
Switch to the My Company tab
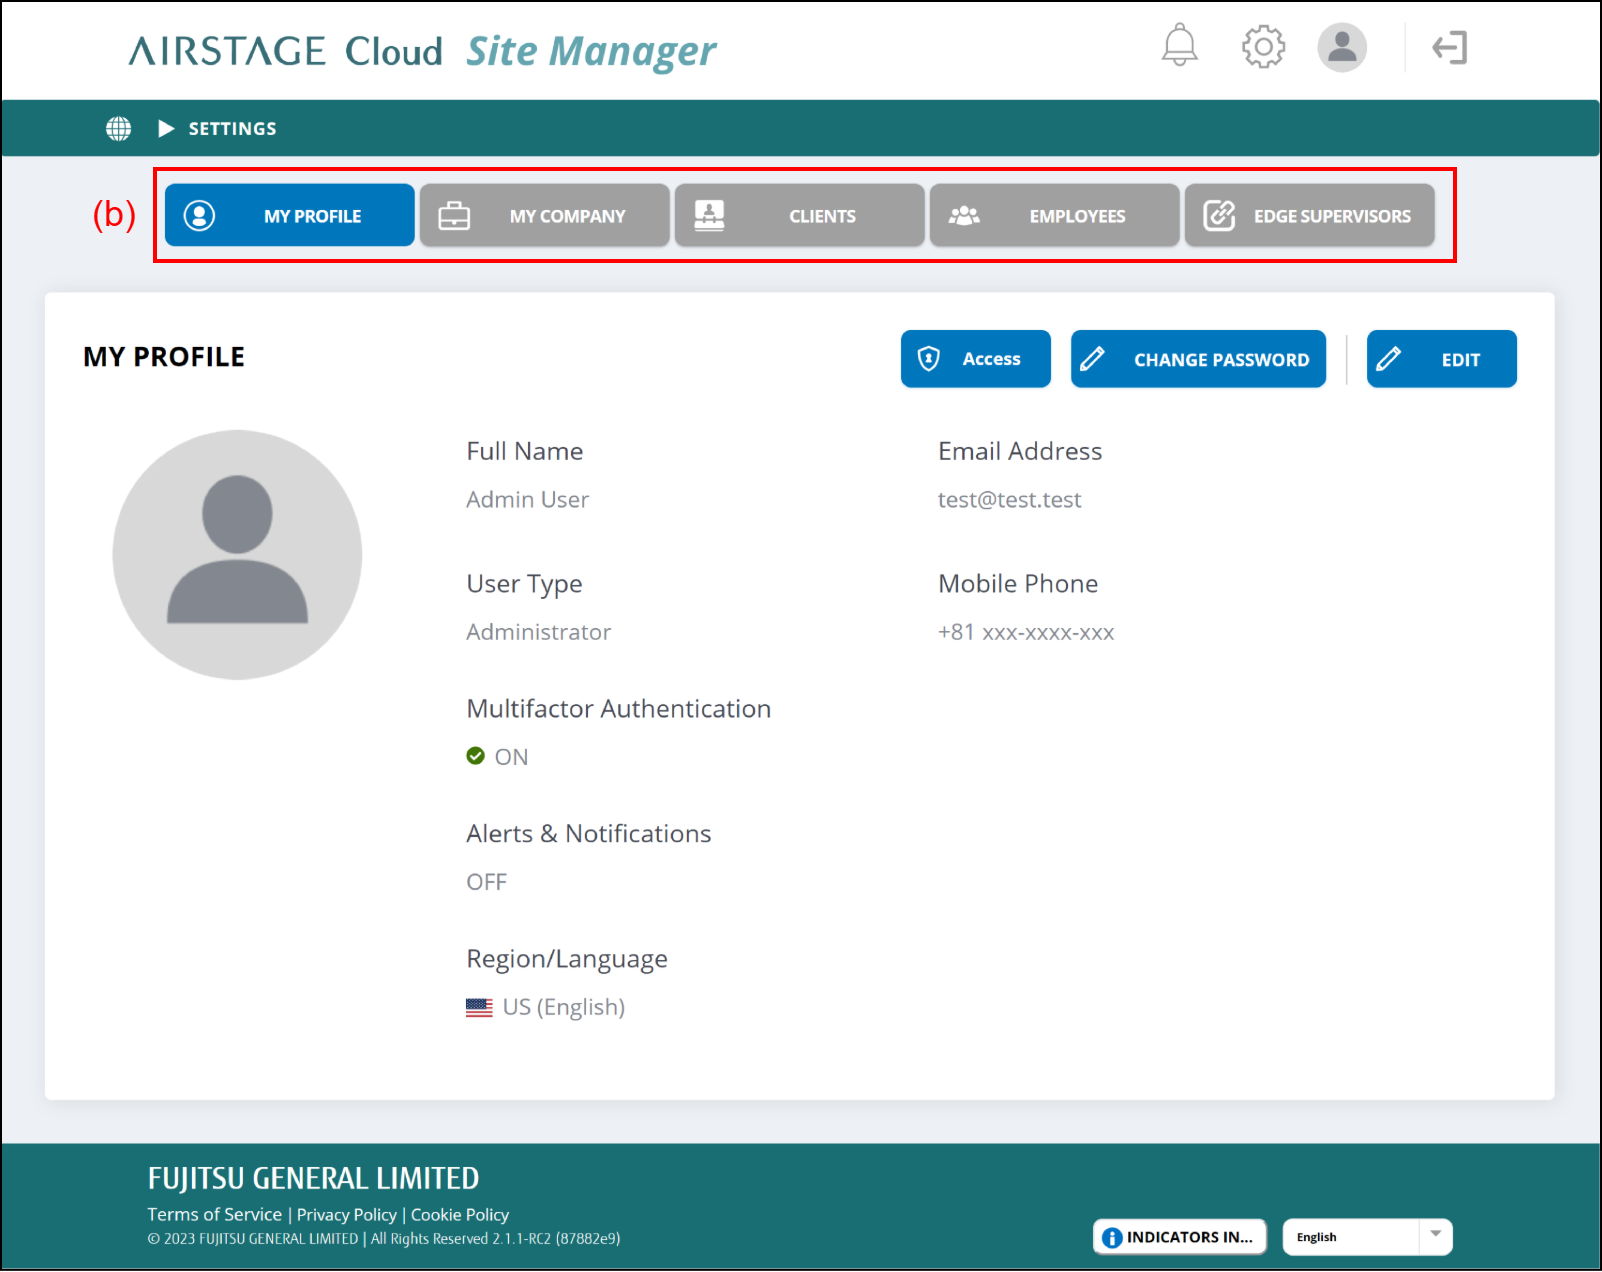[545, 216]
